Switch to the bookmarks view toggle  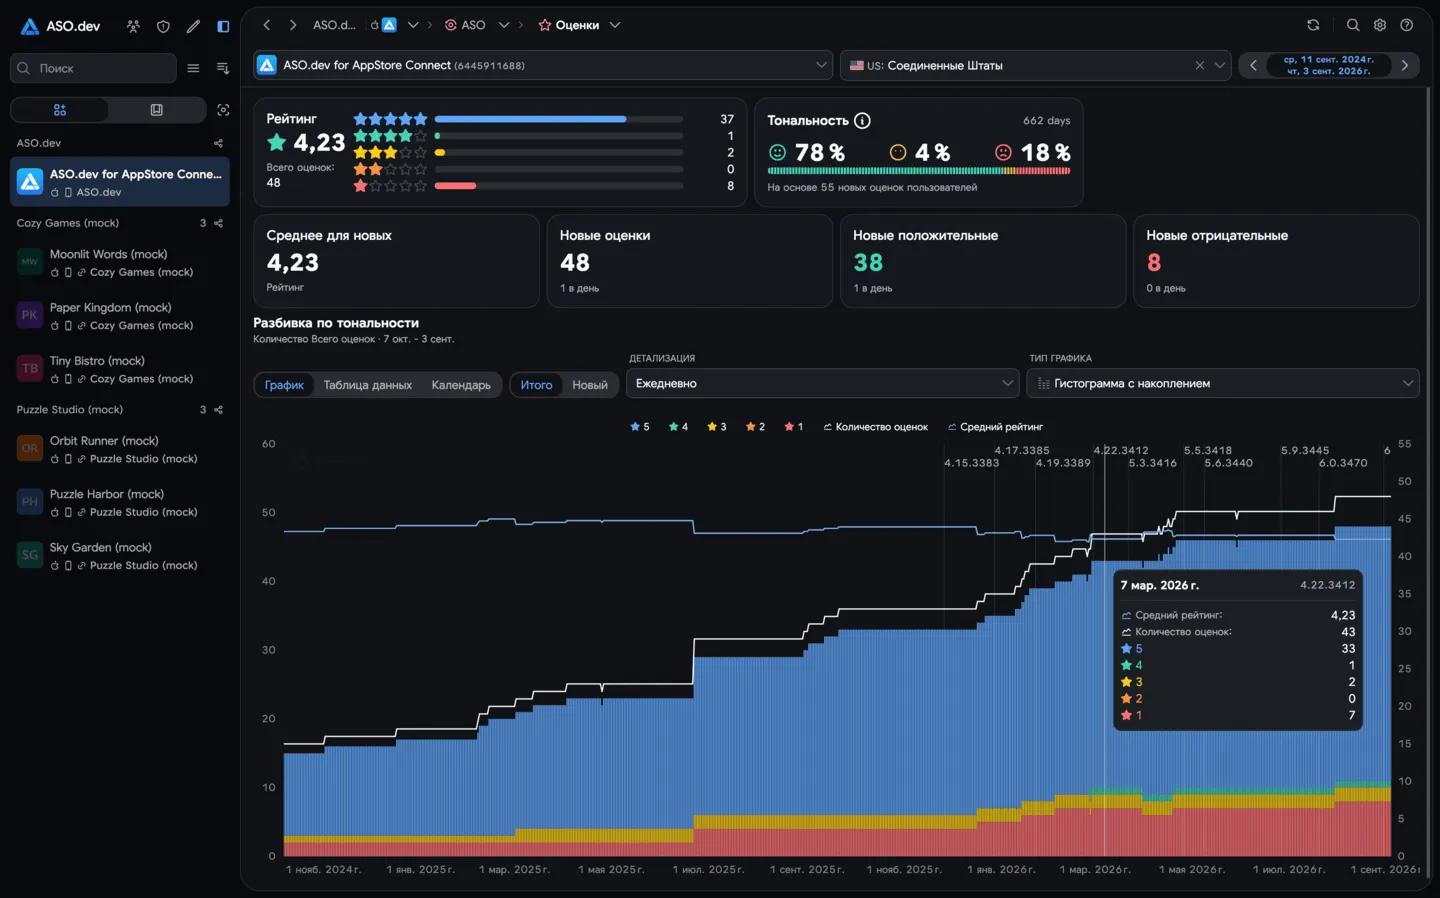point(156,110)
